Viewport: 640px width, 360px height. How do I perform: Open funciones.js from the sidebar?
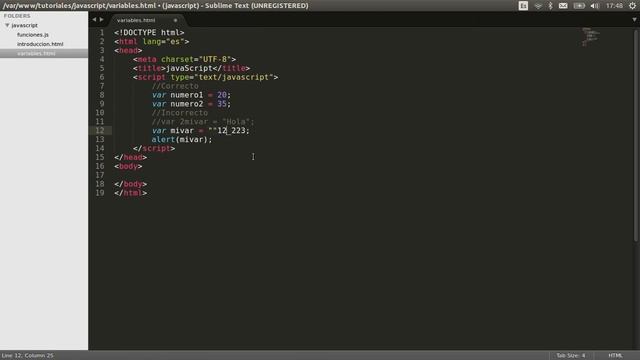point(33,35)
